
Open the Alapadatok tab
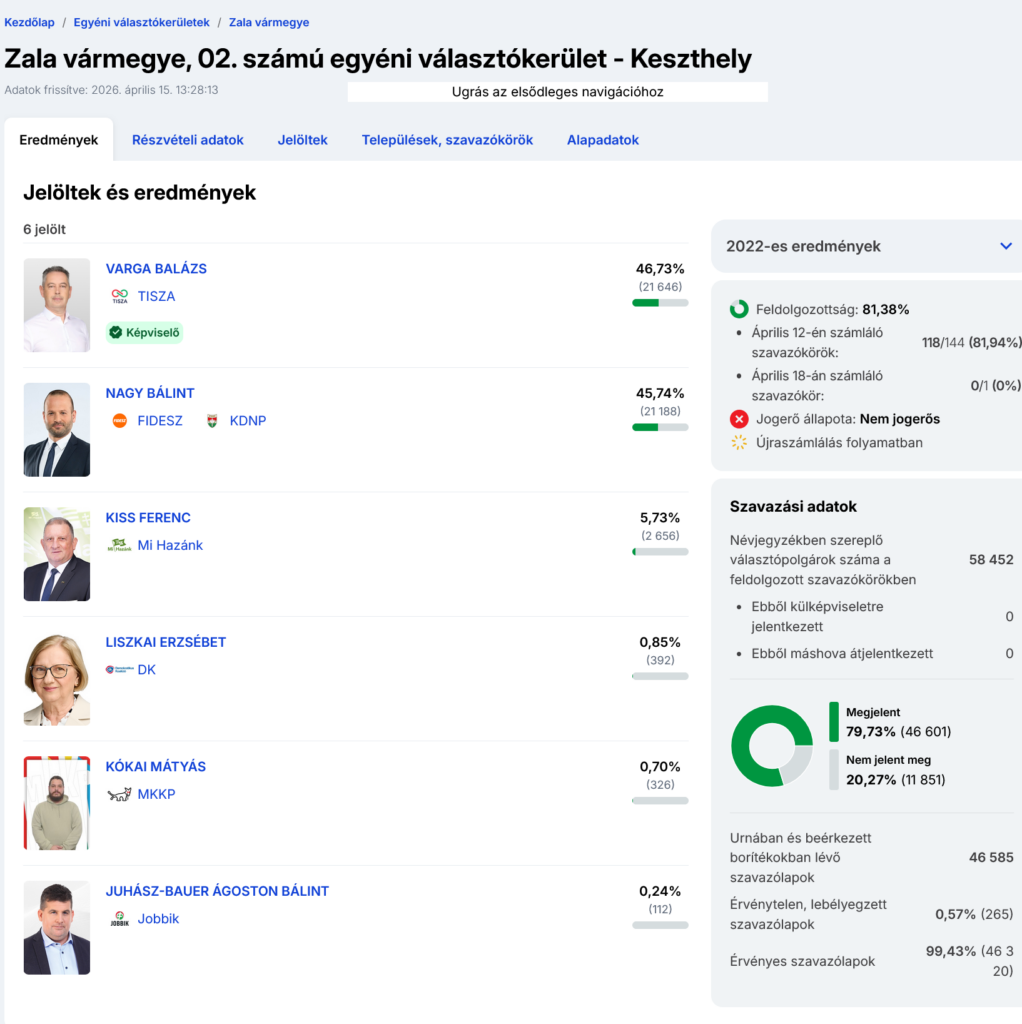[603, 140]
